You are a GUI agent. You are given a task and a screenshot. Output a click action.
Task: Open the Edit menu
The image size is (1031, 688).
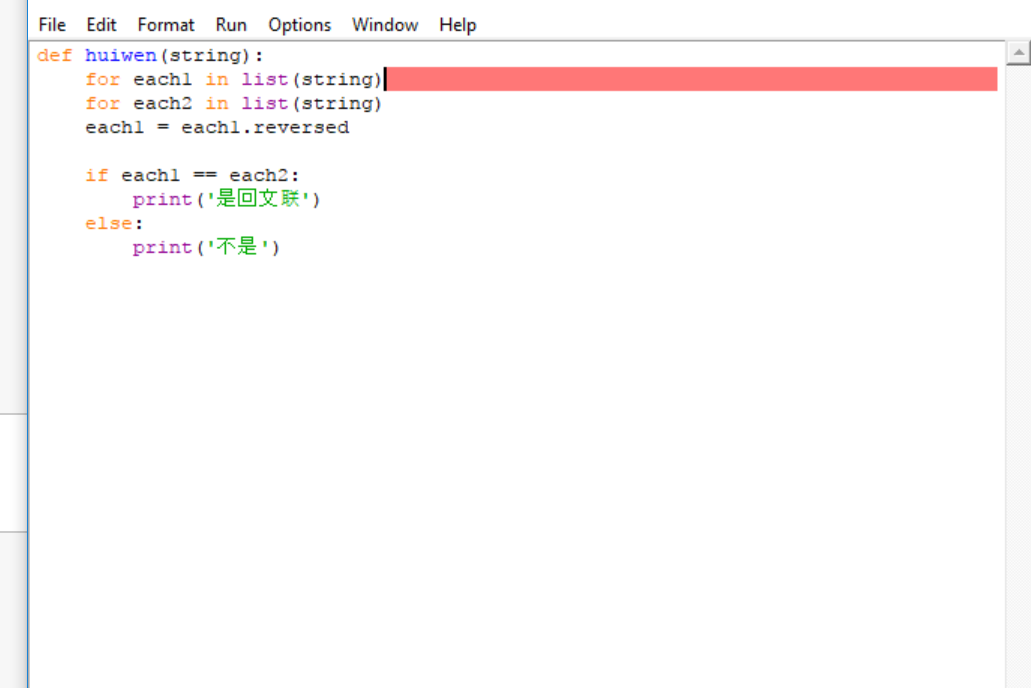pos(101,25)
